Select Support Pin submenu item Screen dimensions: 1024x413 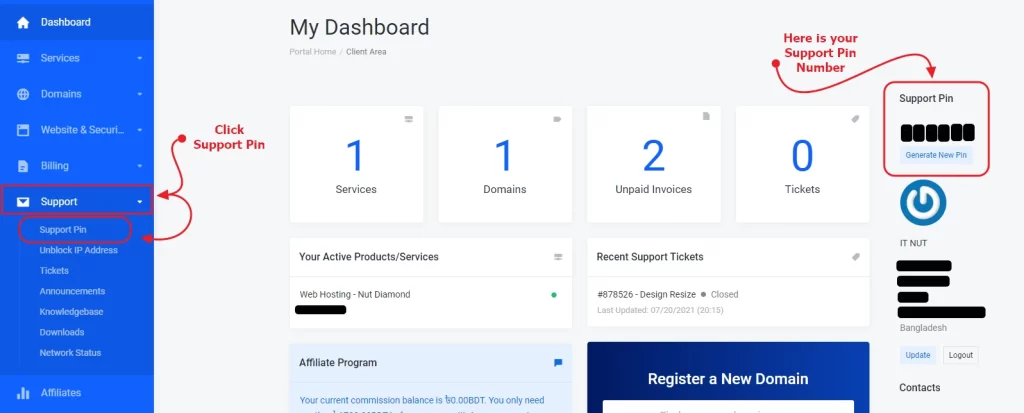coord(63,230)
